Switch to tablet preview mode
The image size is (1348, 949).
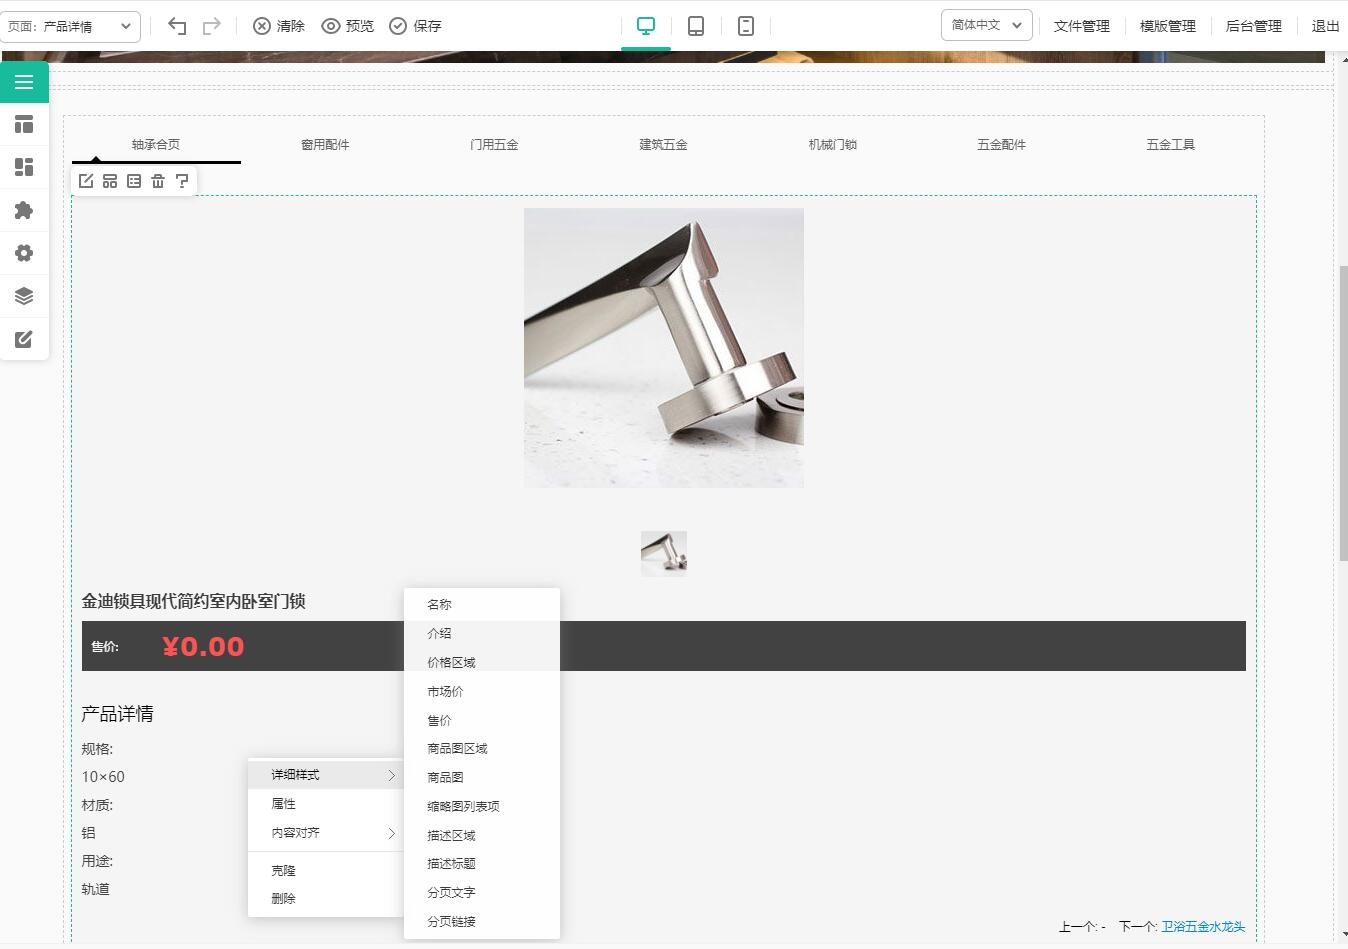tap(696, 26)
